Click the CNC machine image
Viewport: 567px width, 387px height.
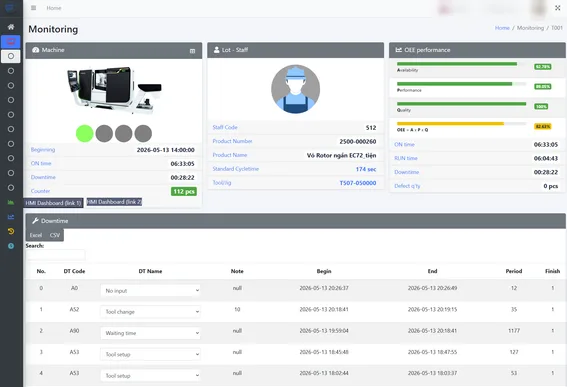pos(114,90)
